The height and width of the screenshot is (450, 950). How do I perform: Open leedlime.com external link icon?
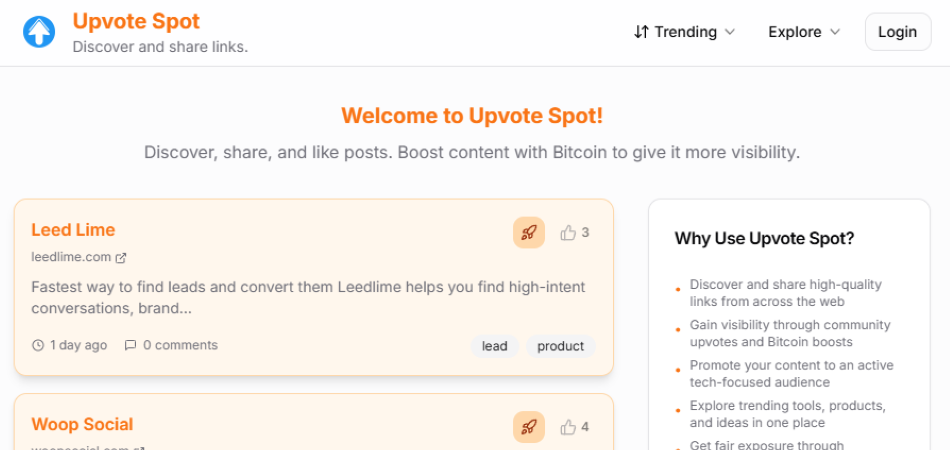point(121,258)
